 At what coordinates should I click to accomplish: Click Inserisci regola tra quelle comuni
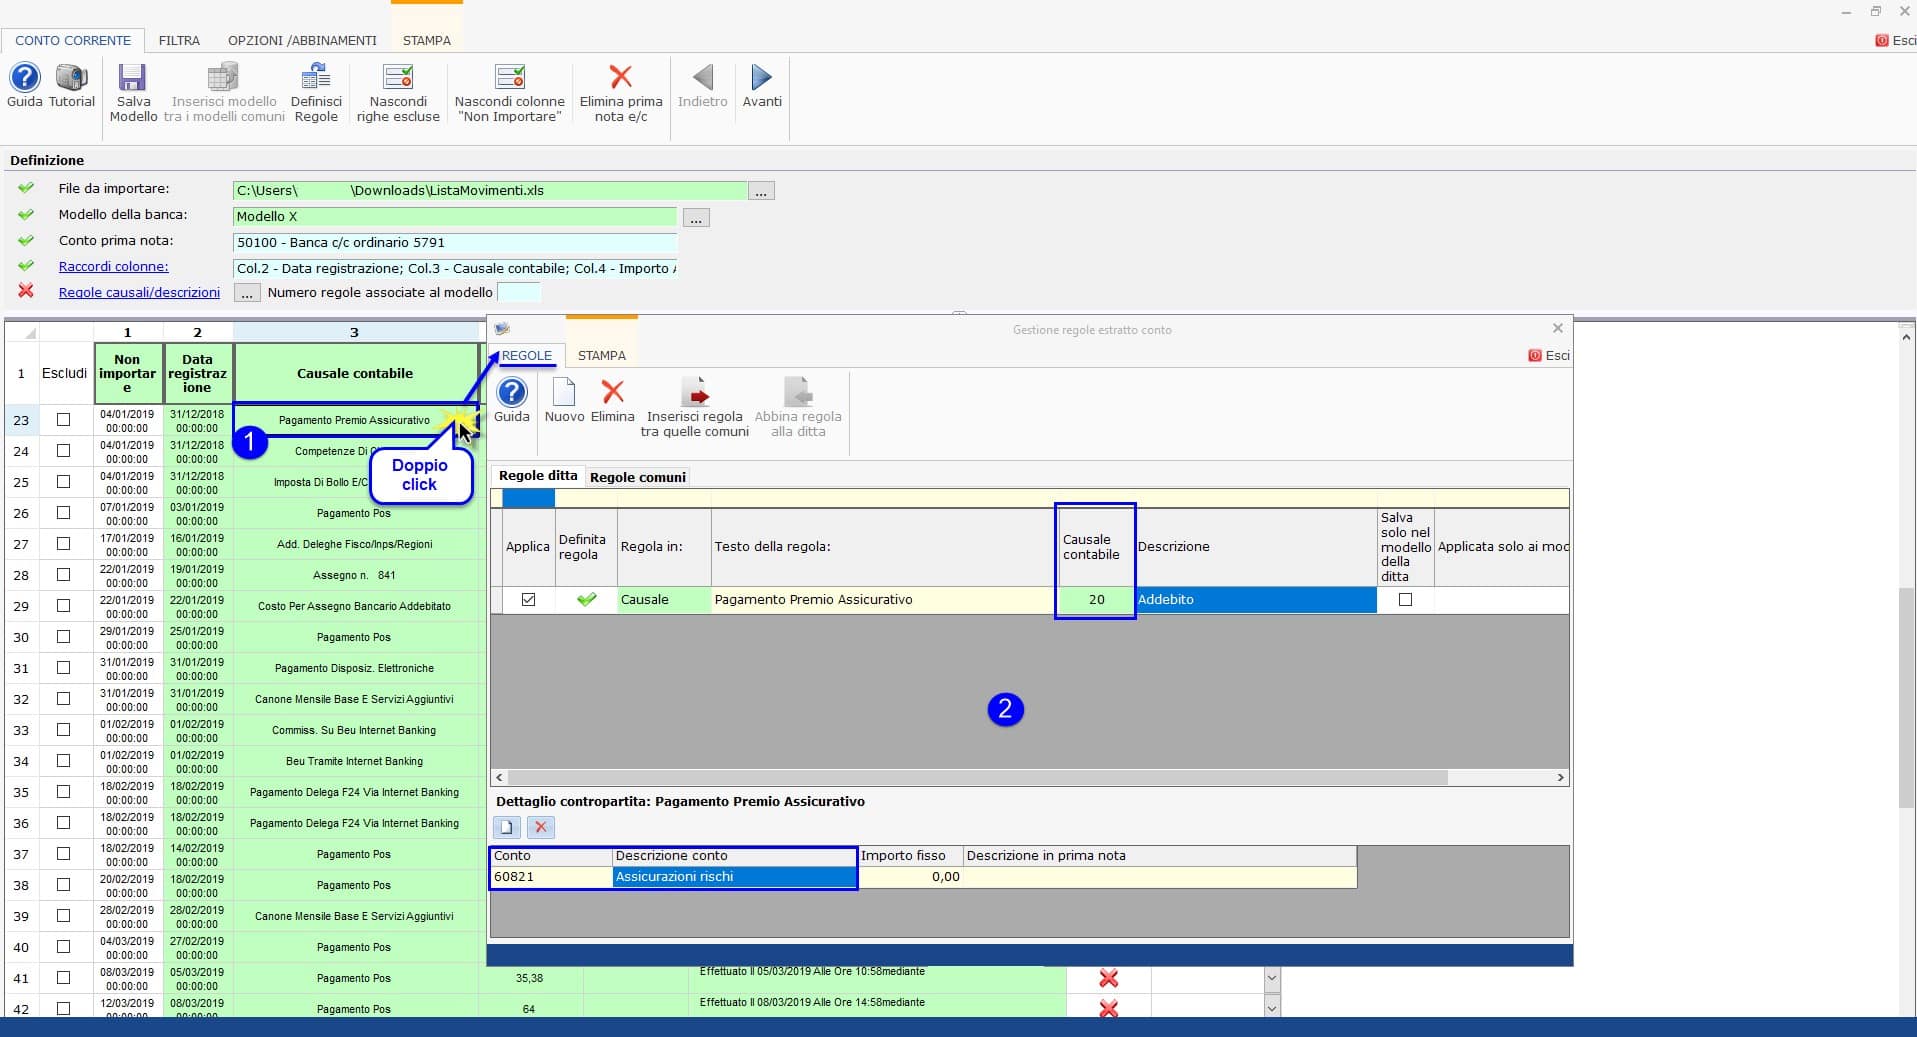tap(695, 394)
